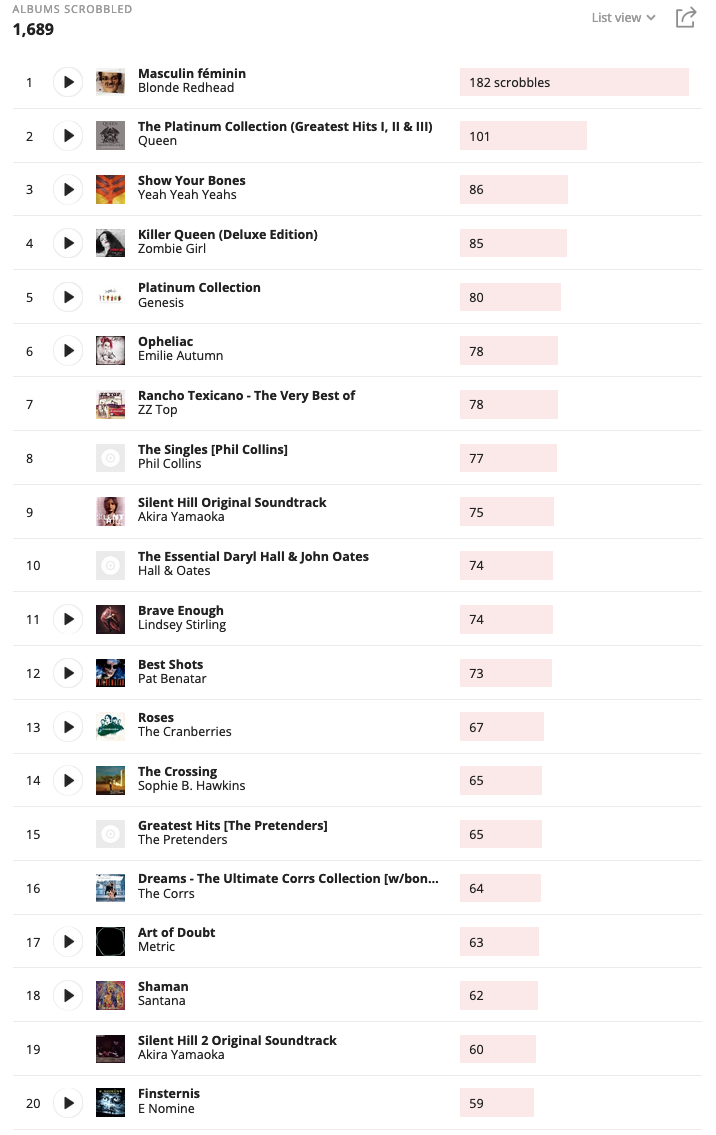716x1135 pixels.
Task: Click the Best Shots album cover art
Action: 110,673
